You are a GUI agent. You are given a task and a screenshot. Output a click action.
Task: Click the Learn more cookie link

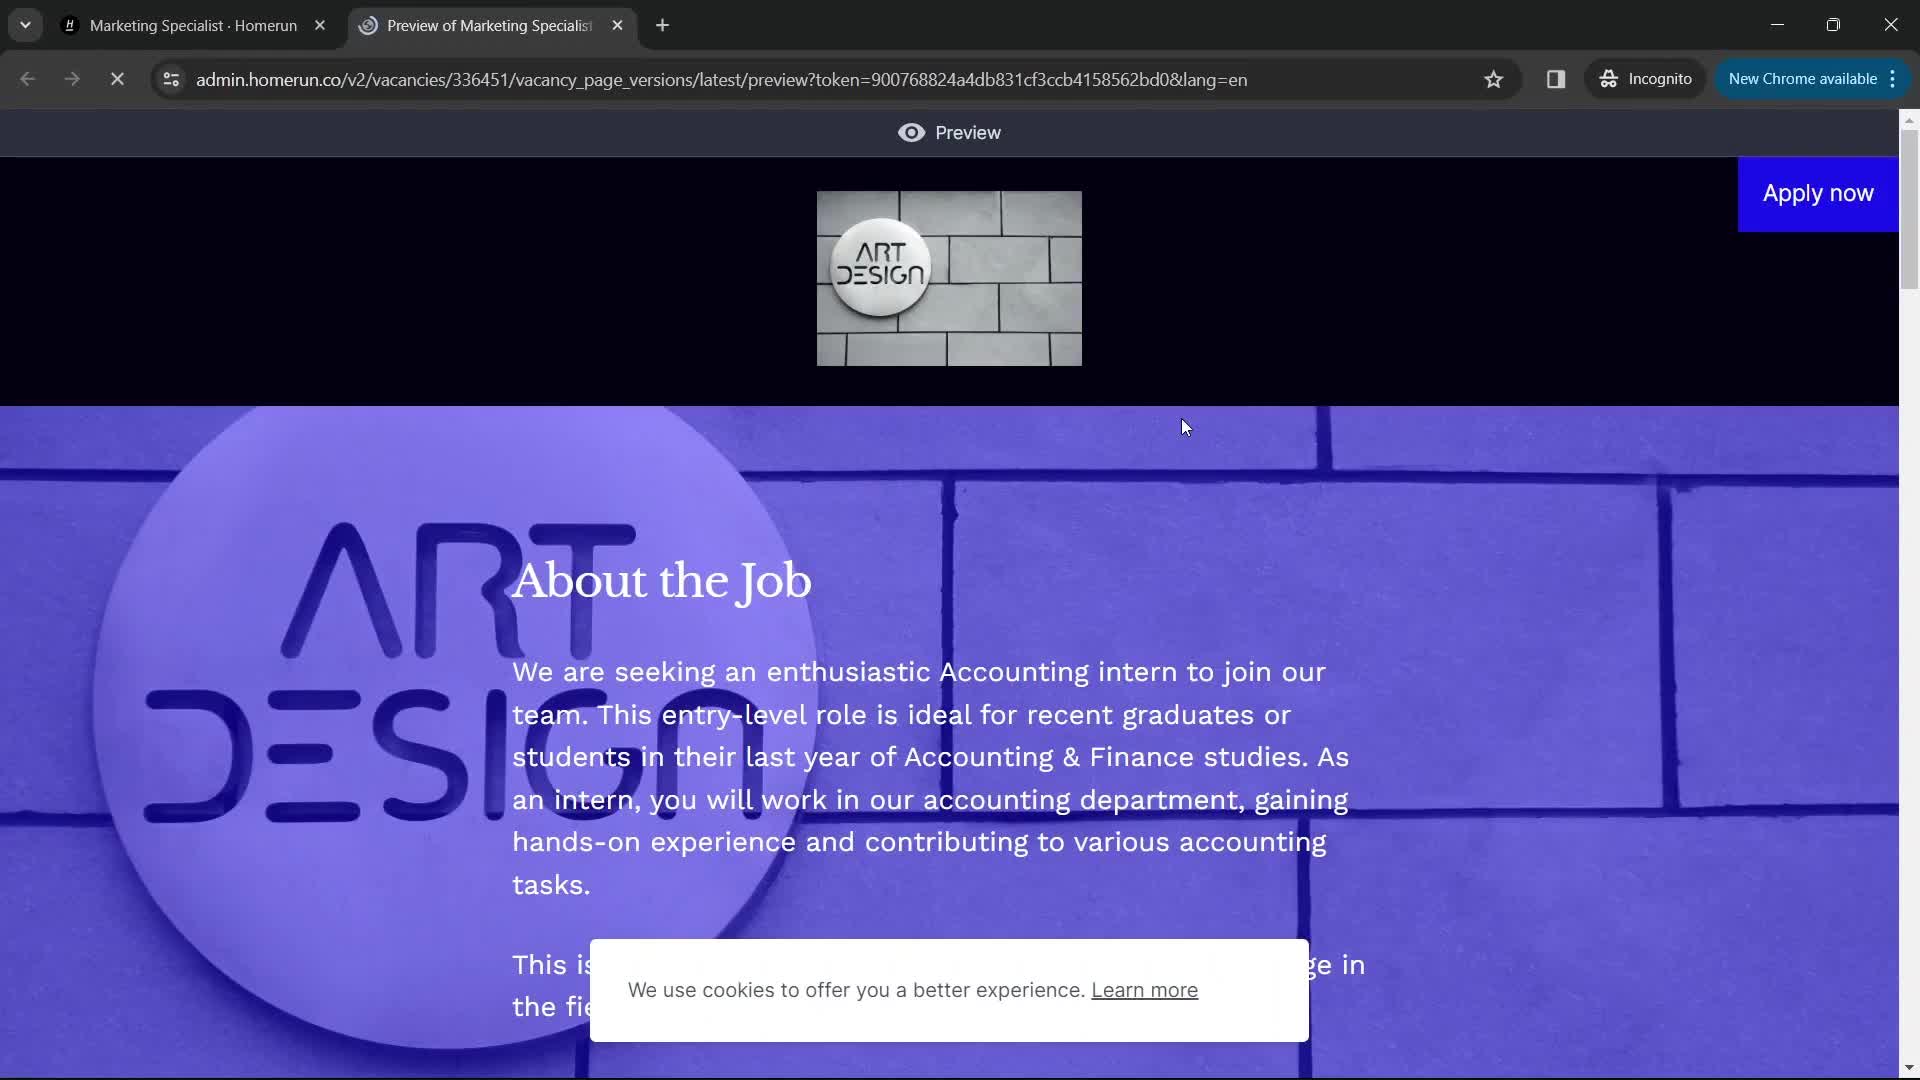1145,989
